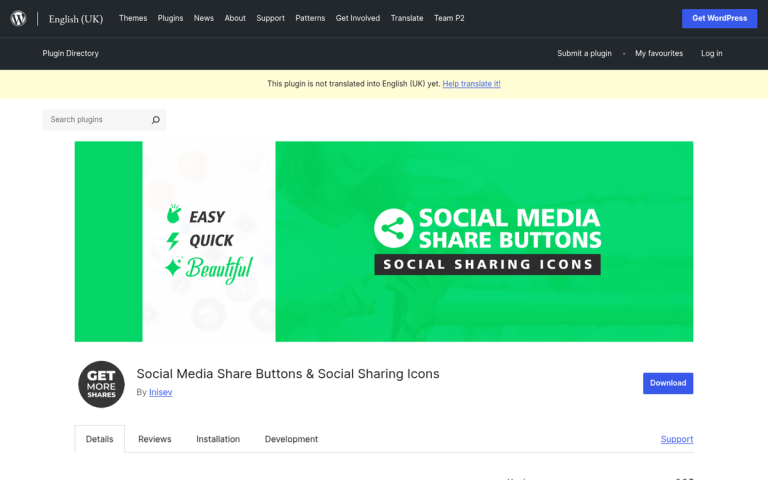The width and height of the screenshot is (768, 480).
Task: Open Get Involved in the header
Action: pyautogui.click(x=358, y=18)
